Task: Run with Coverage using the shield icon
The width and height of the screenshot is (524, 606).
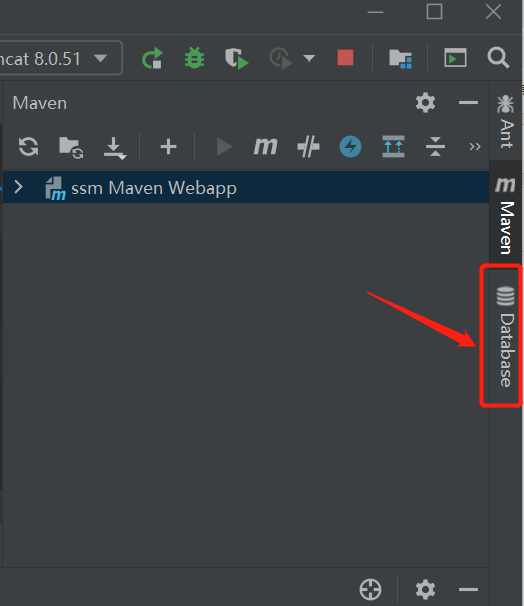Action: click(x=236, y=59)
